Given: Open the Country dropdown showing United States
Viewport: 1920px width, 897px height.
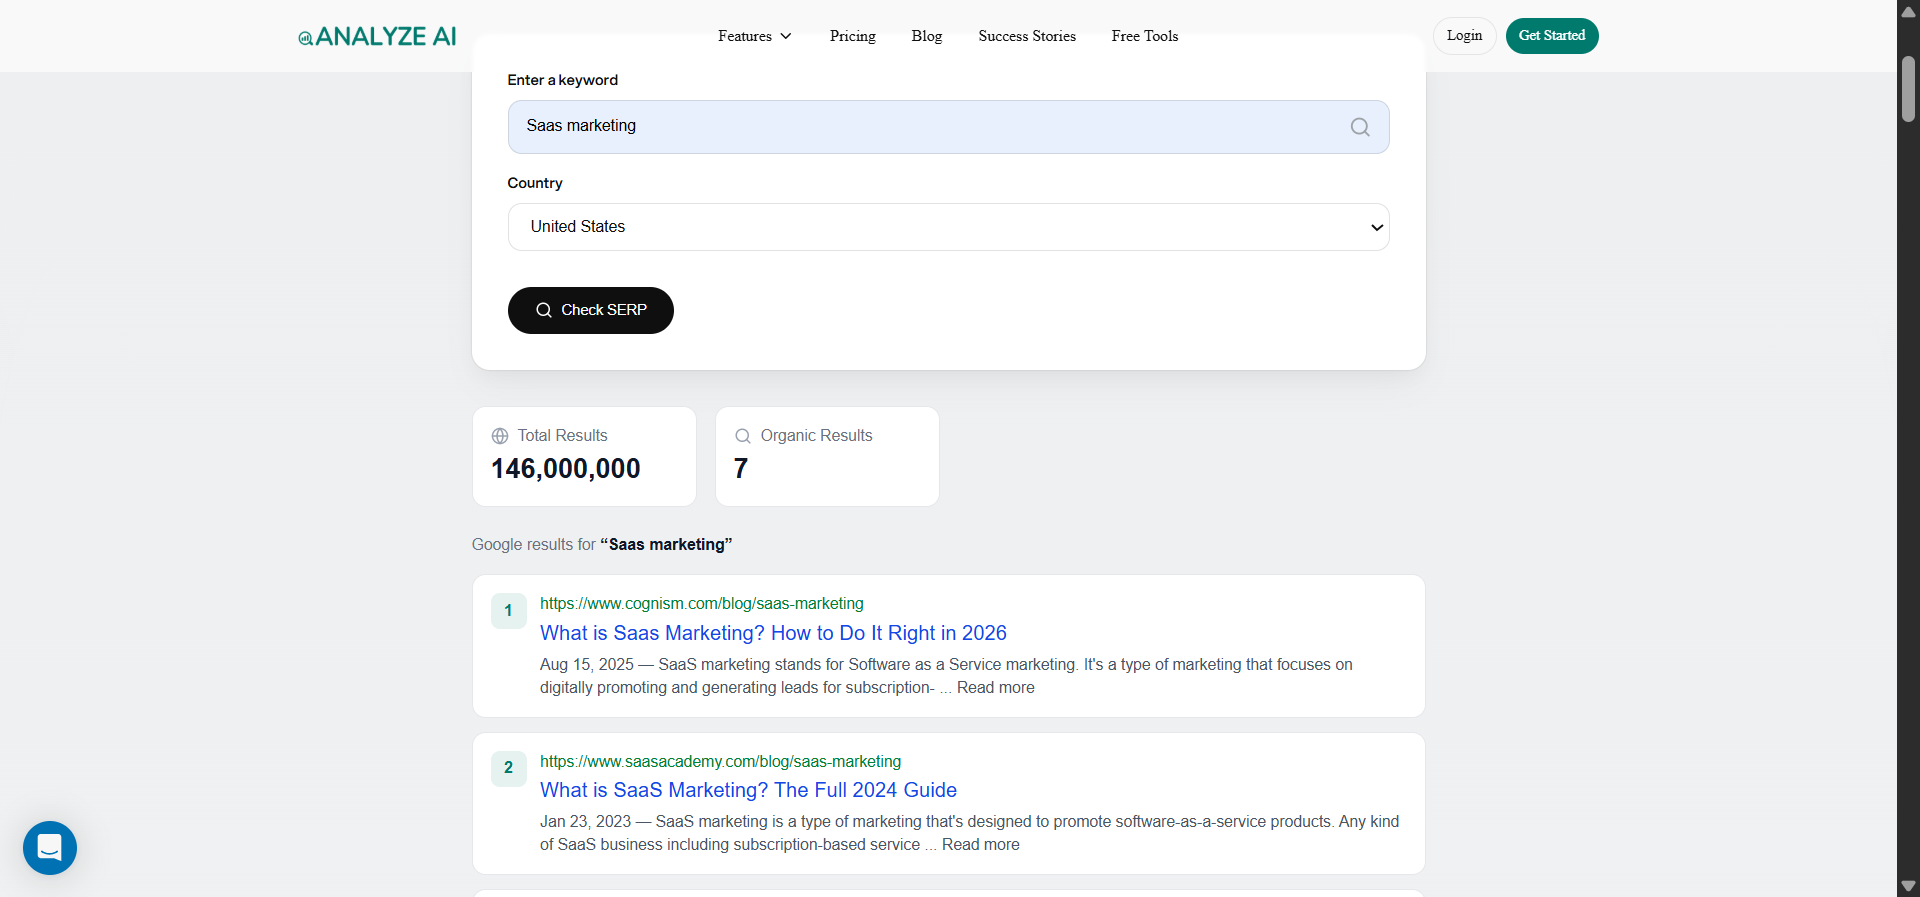Looking at the screenshot, I should pos(948,227).
